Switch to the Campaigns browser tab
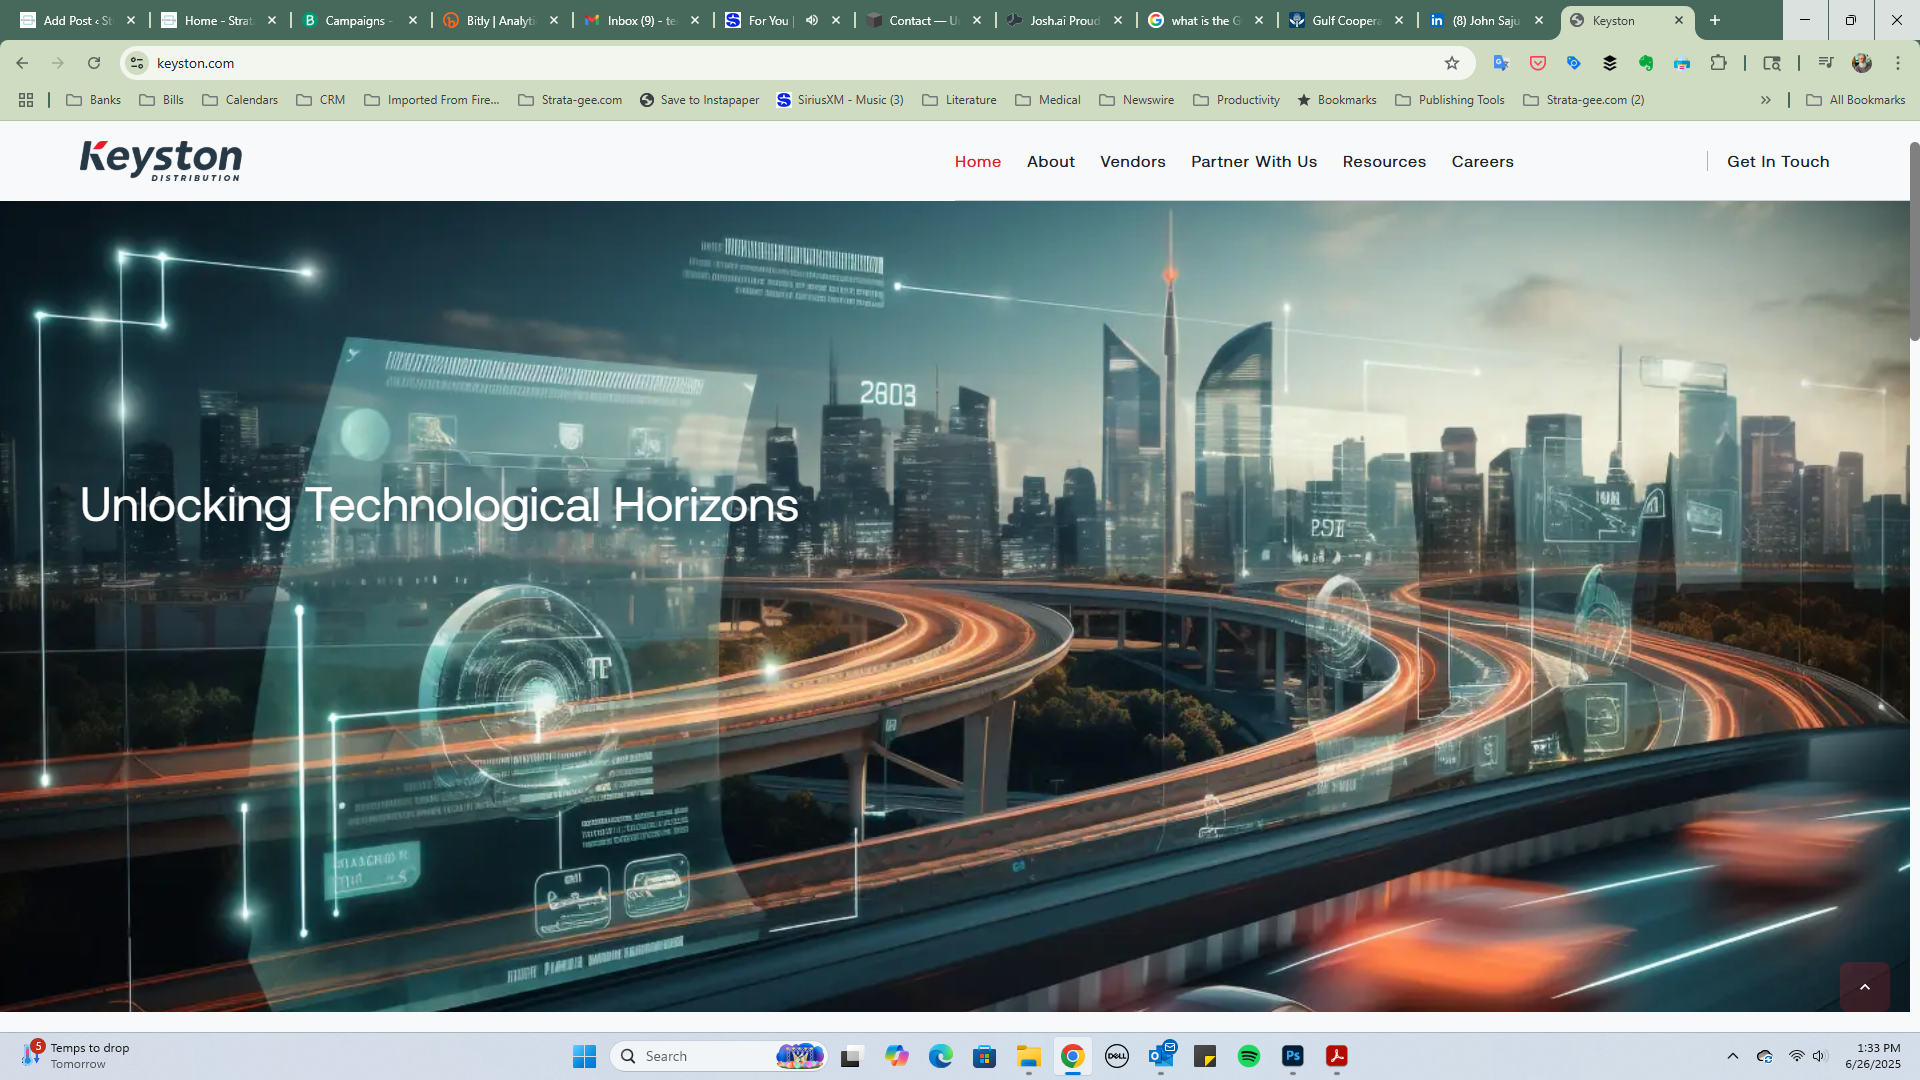The image size is (1920, 1080). pyautogui.click(x=355, y=20)
